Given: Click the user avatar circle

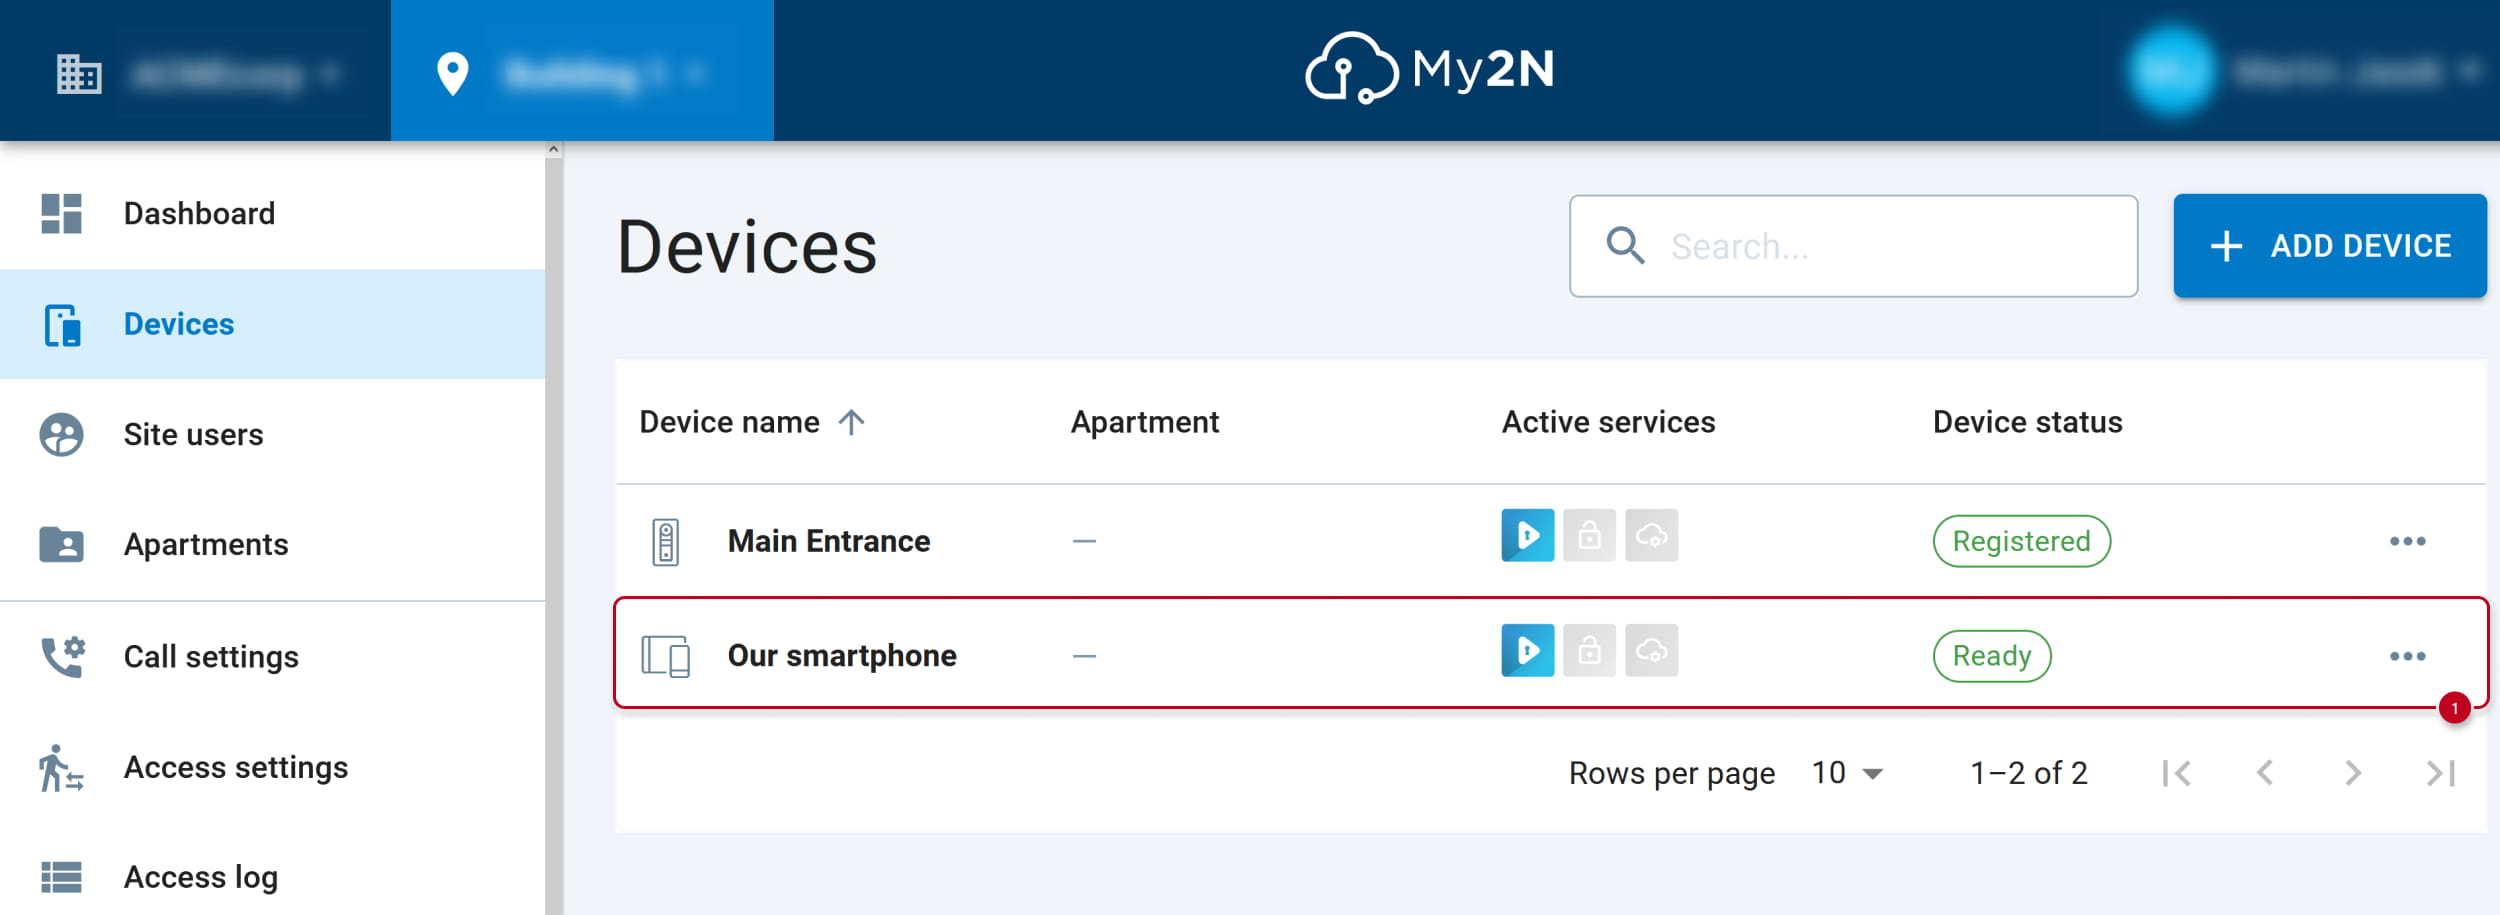Looking at the screenshot, I should coord(2171,71).
